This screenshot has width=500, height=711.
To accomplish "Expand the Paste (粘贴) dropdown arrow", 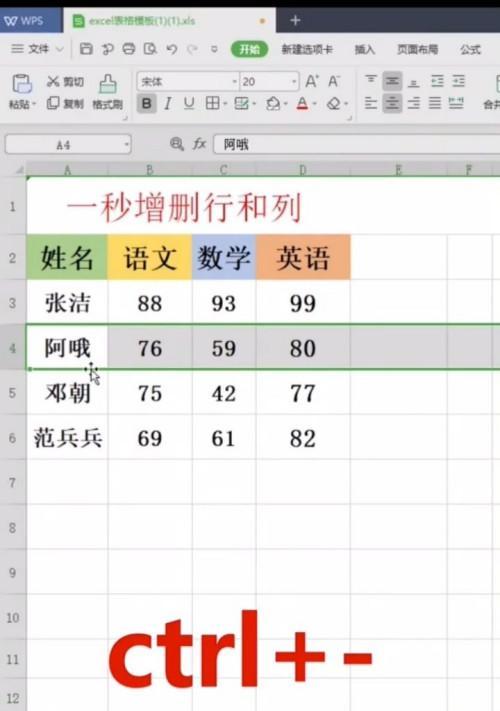I will 34,105.
